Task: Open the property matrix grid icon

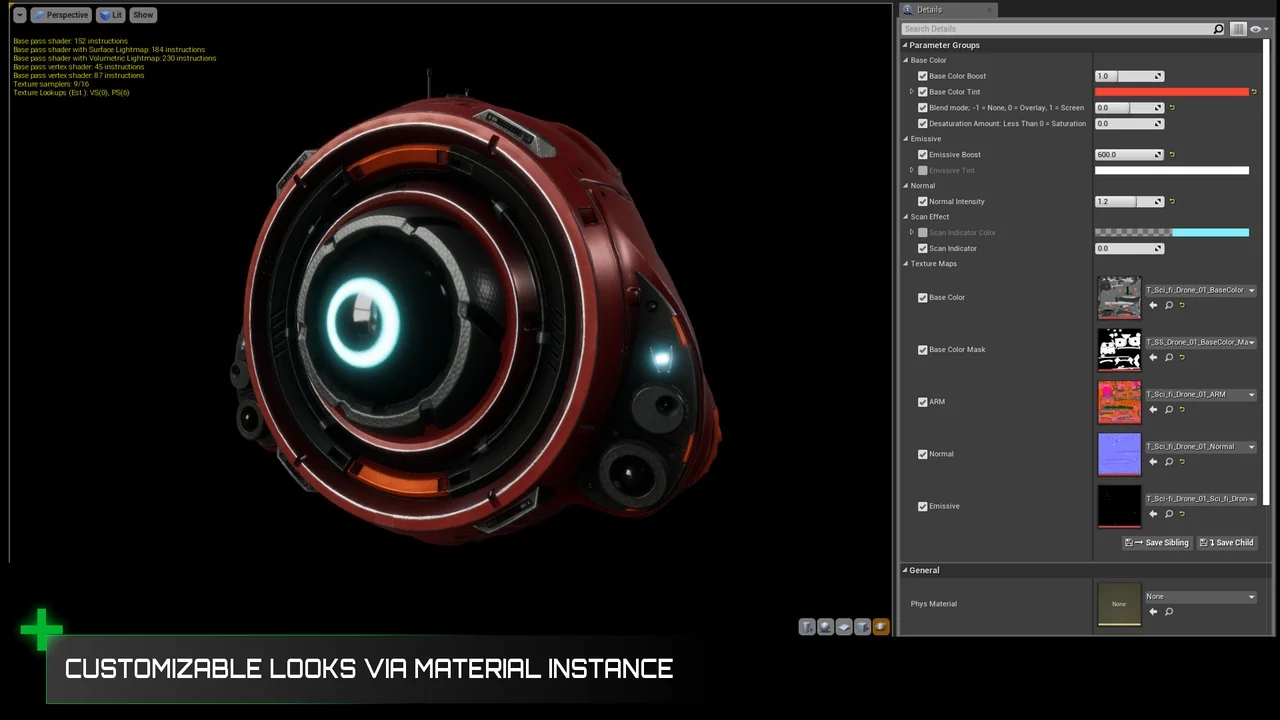Action: [x=1238, y=29]
